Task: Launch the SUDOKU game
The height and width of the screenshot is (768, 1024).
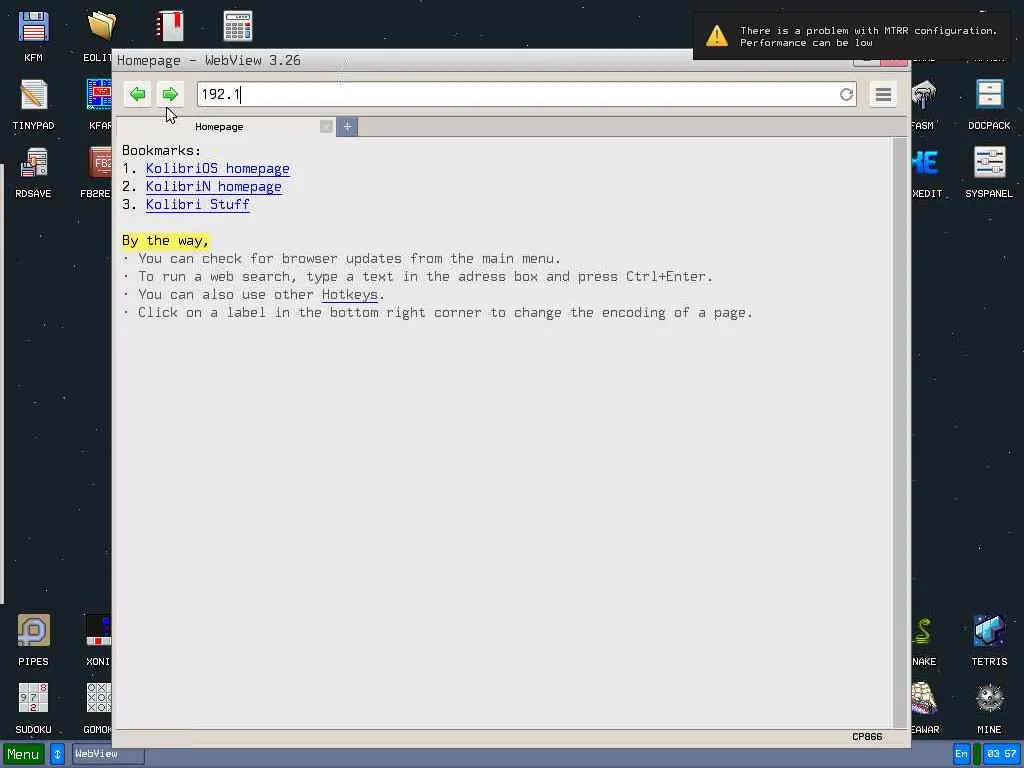Action: pyautogui.click(x=33, y=708)
